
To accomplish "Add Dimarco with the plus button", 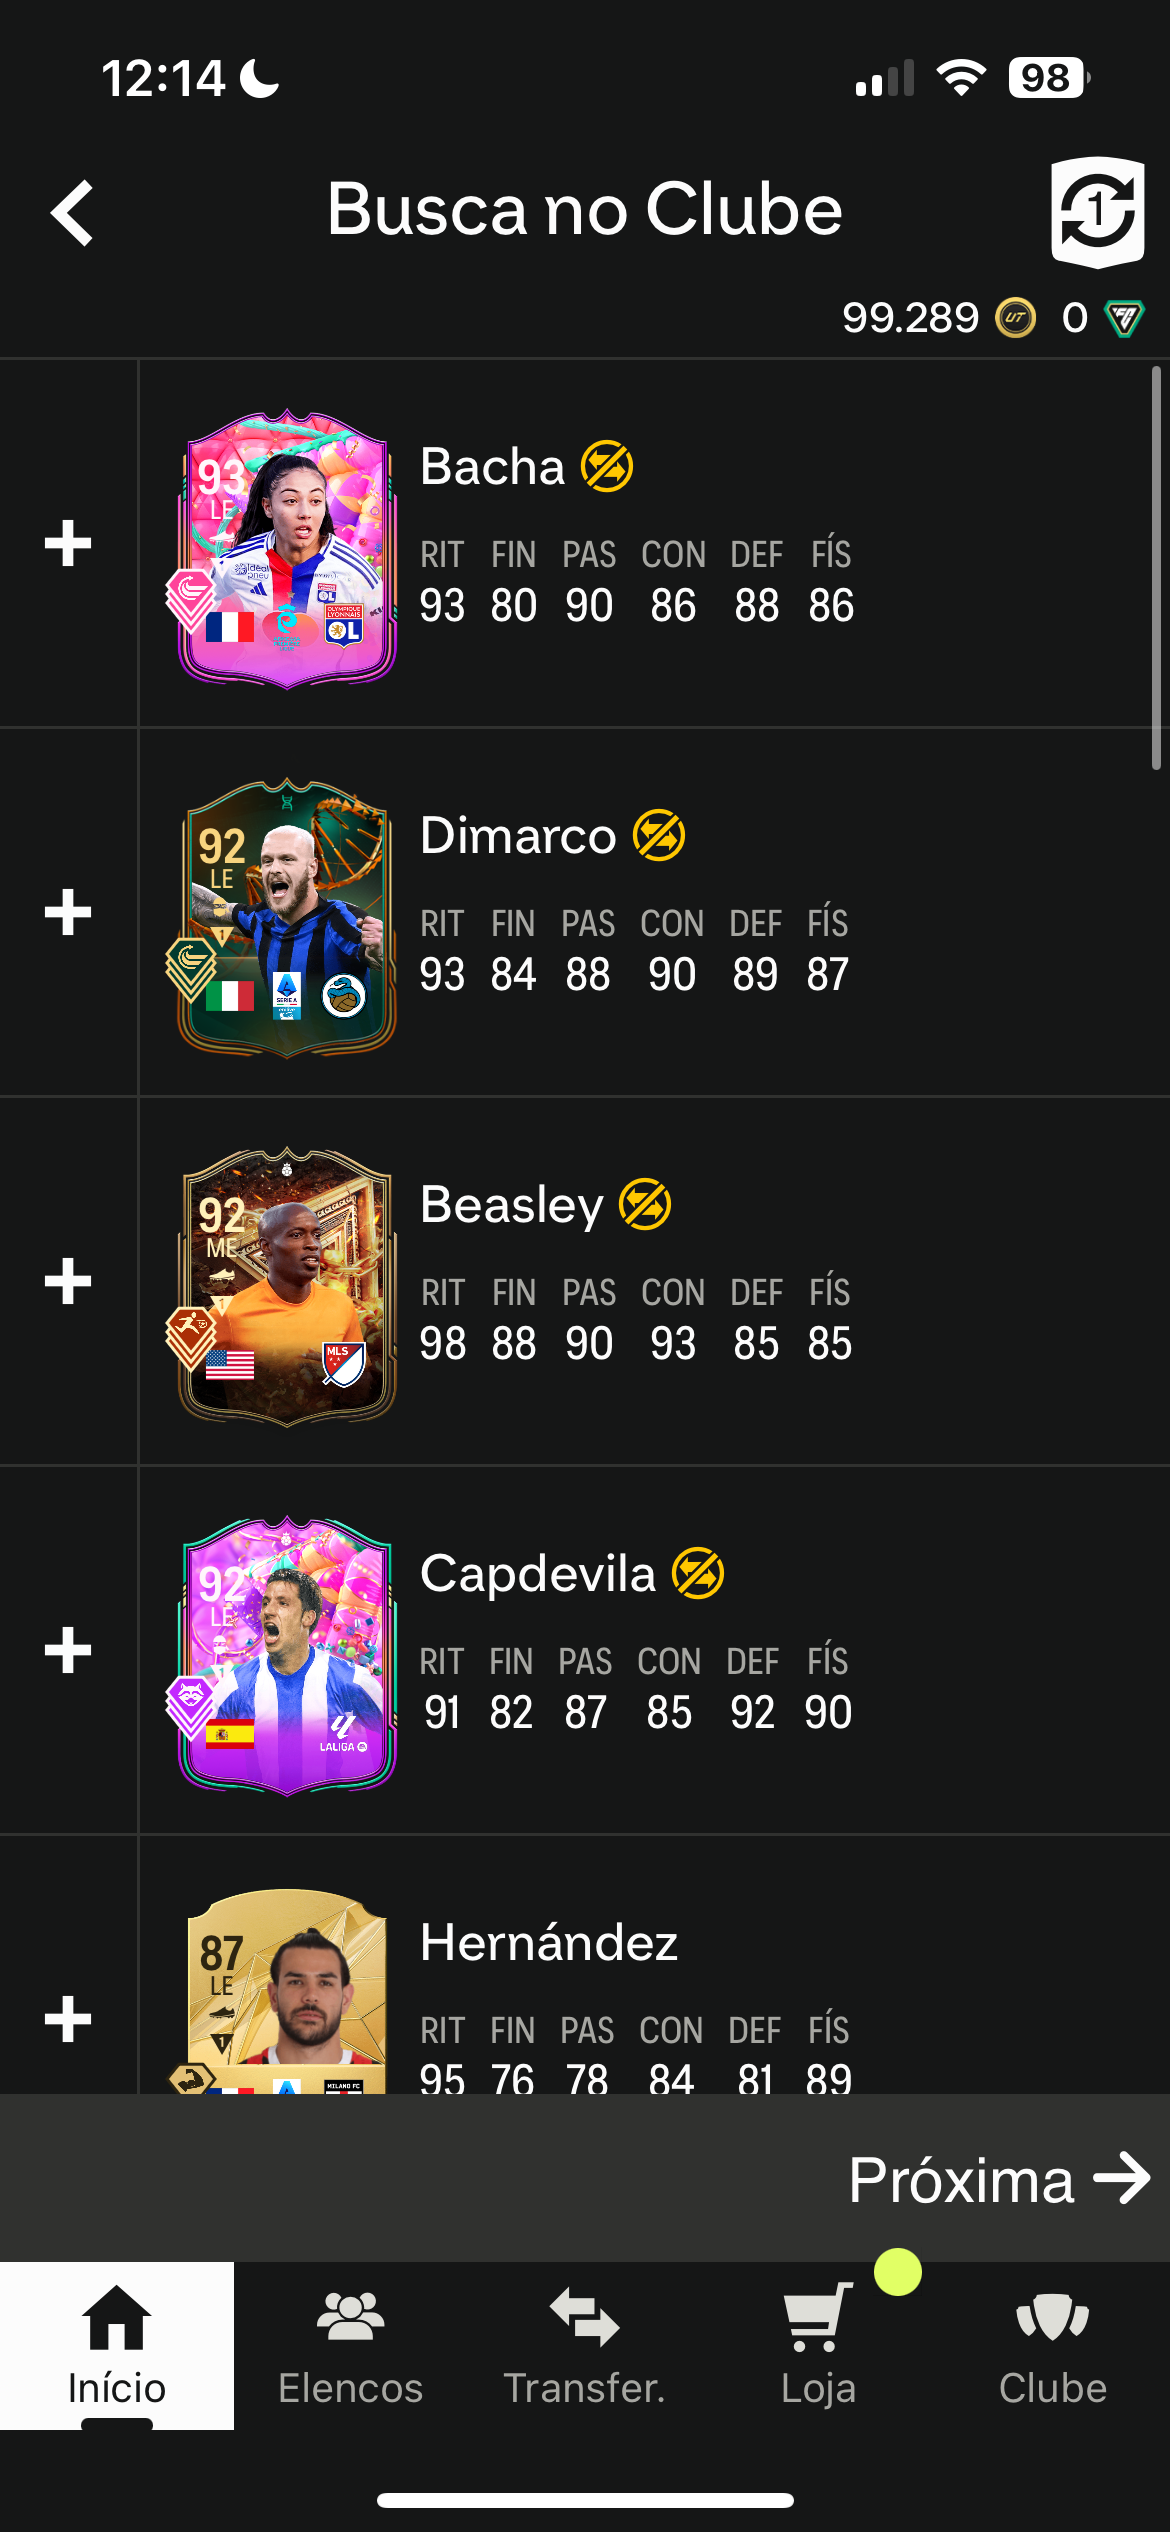I will pos(68,912).
